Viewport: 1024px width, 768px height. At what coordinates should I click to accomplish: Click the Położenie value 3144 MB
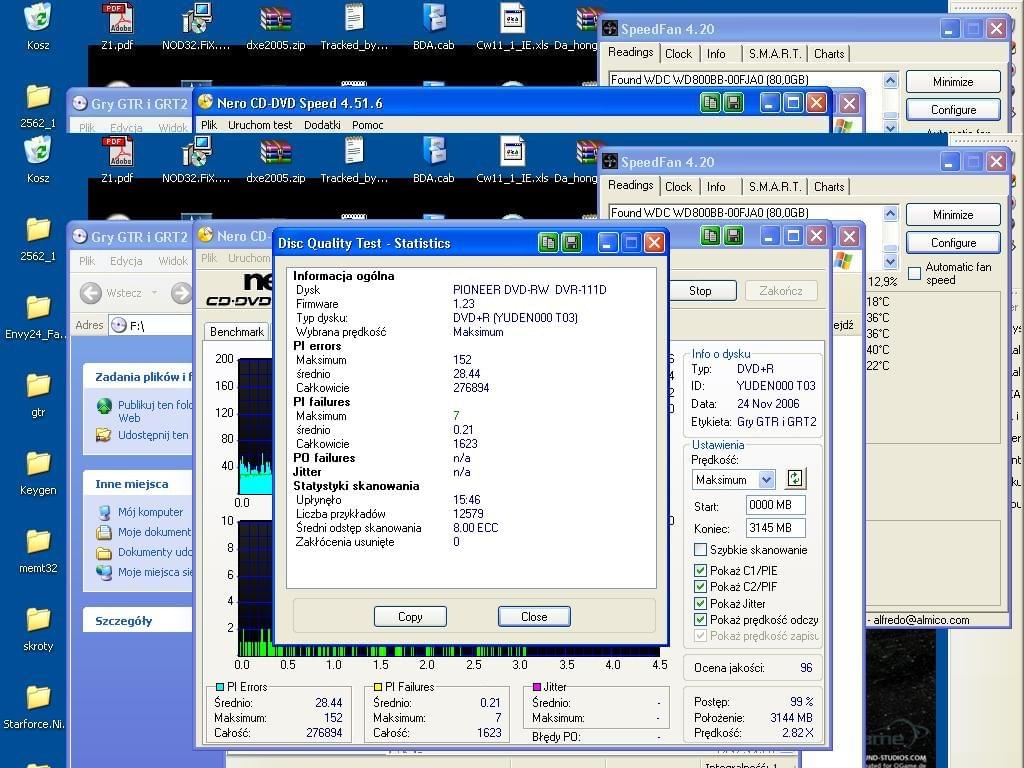click(792, 718)
